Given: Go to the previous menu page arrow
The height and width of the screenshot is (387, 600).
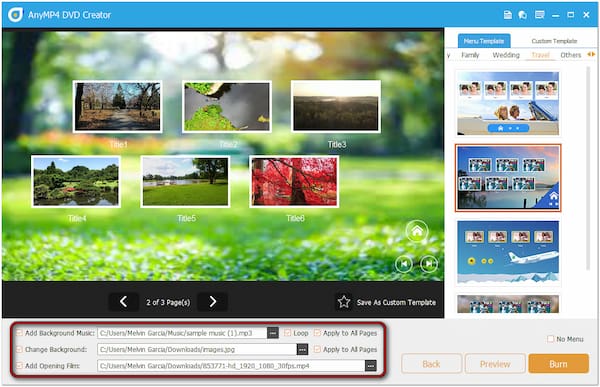Looking at the screenshot, I should pos(123,302).
